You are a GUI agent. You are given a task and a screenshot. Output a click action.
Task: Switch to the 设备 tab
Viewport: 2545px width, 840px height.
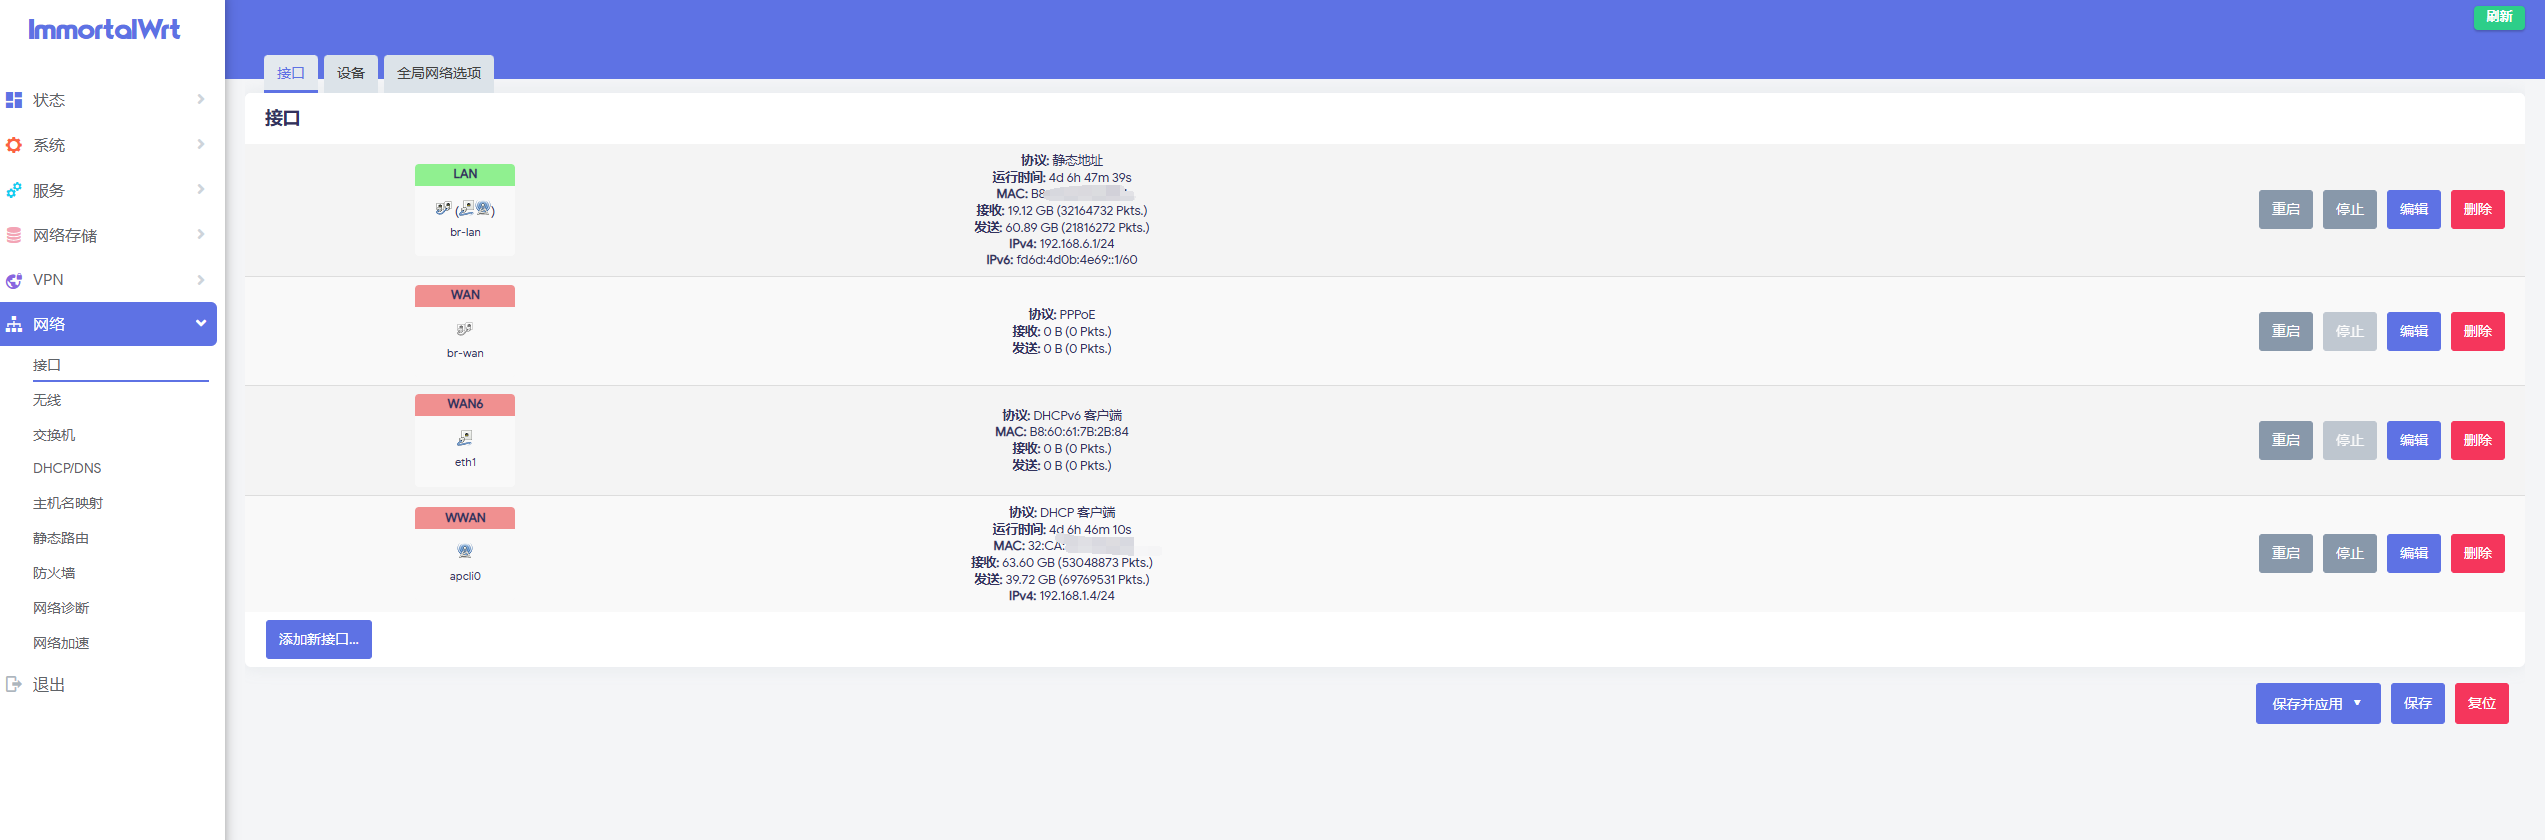tap(351, 73)
